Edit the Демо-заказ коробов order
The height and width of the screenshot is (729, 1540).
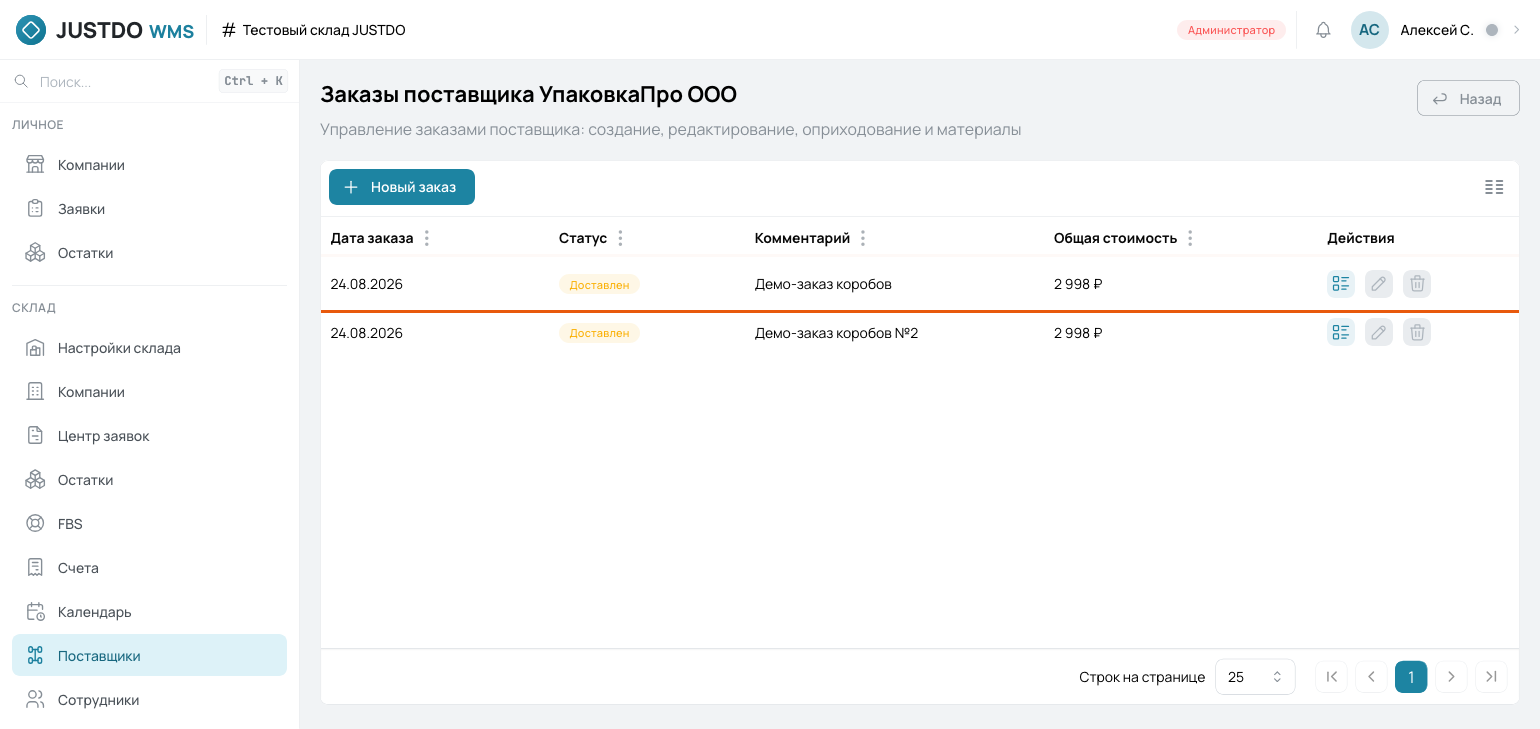tap(1379, 284)
